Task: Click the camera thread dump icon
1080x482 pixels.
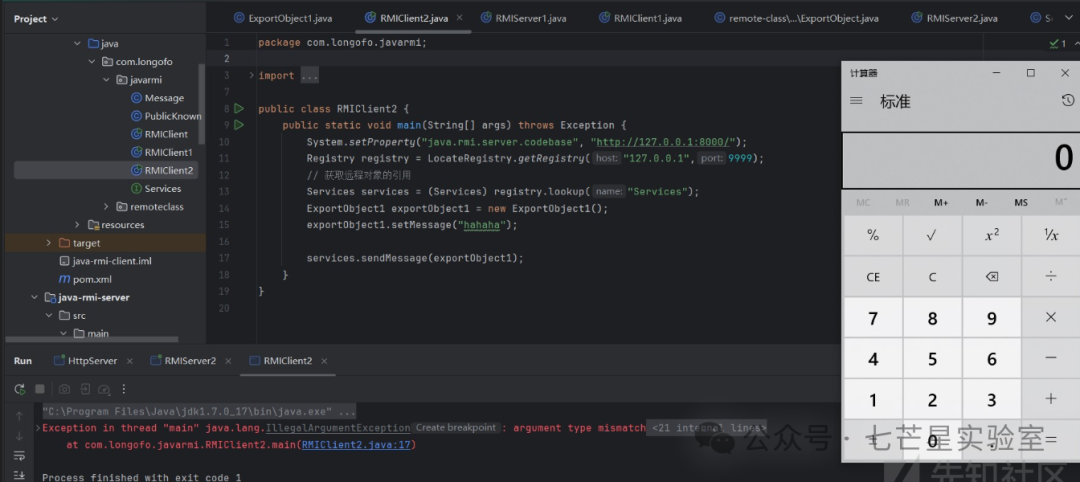Action: click(x=64, y=389)
